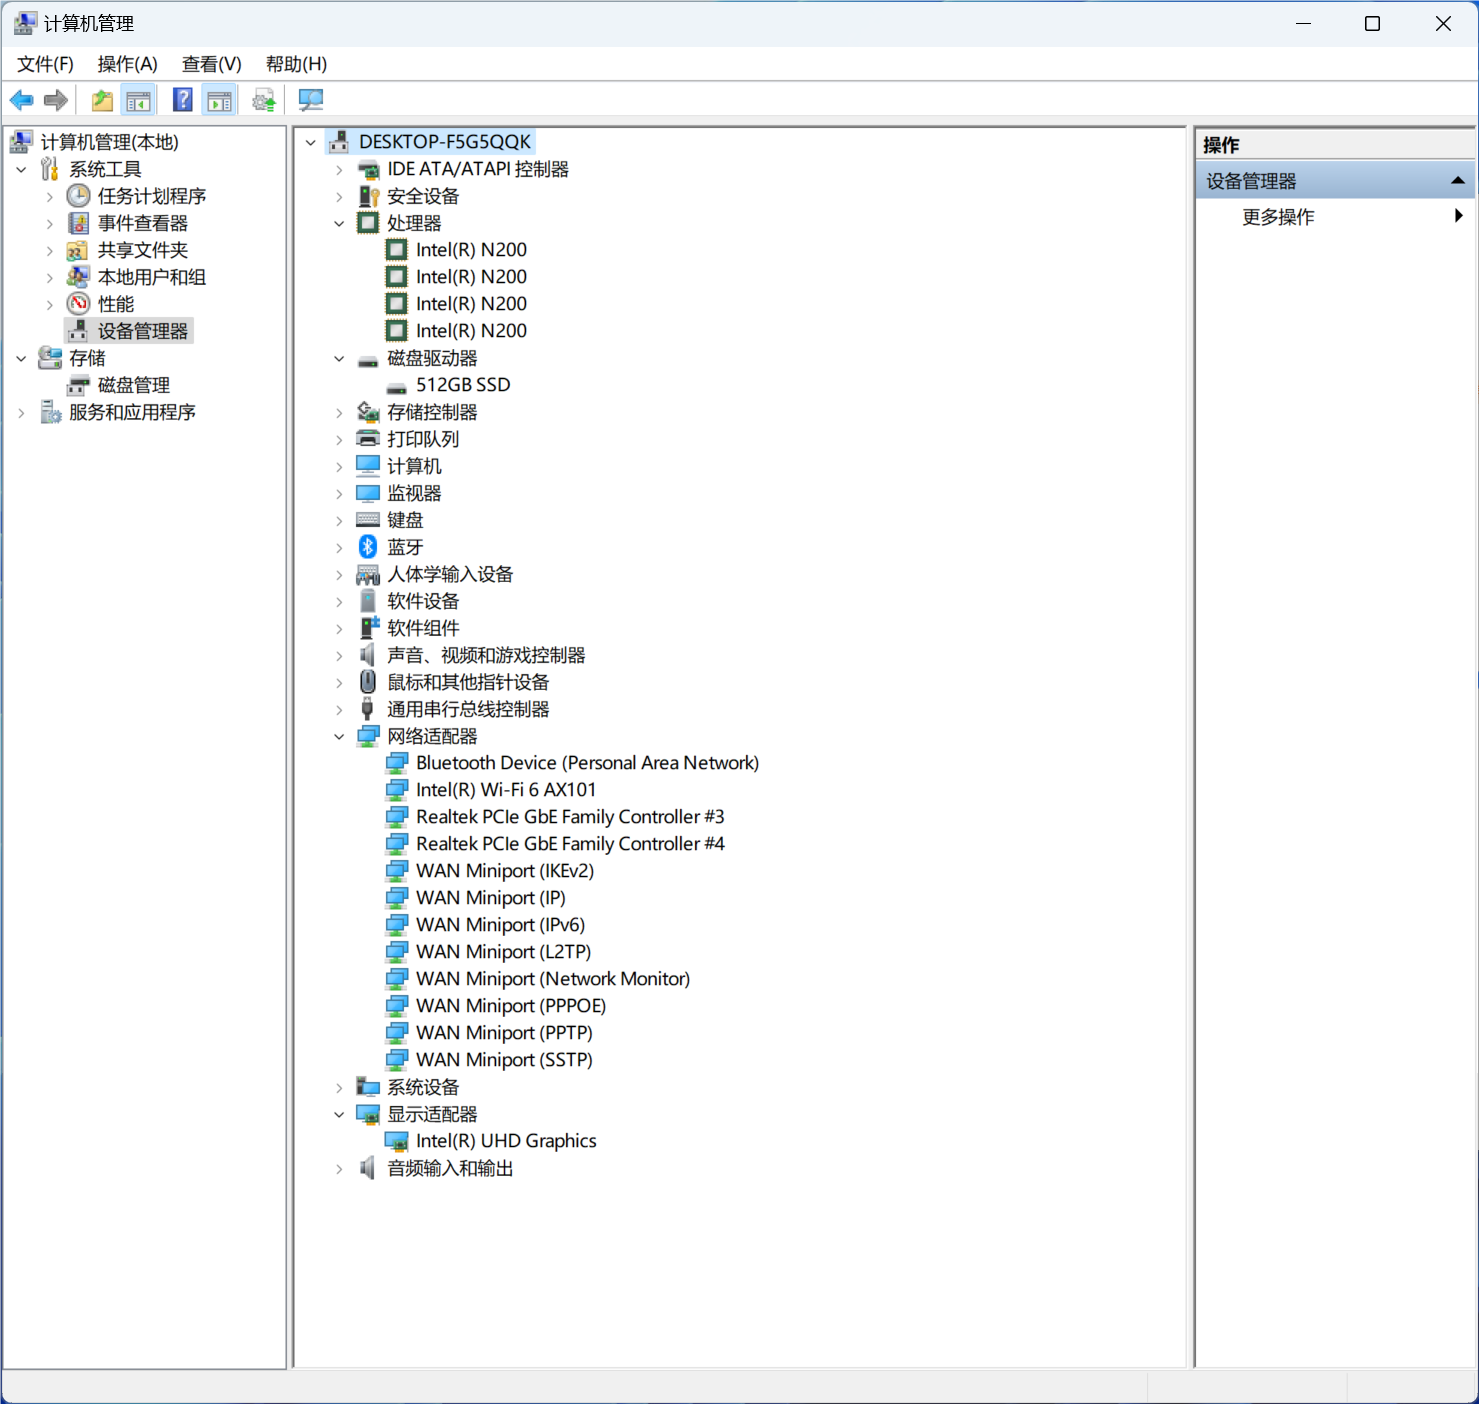This screenshot has height=1404, width=1479.
Task: Select Intel(R) Wi-Fi 6 AX101 adapter
Action: pyautogui.click(x=505, y=790)
